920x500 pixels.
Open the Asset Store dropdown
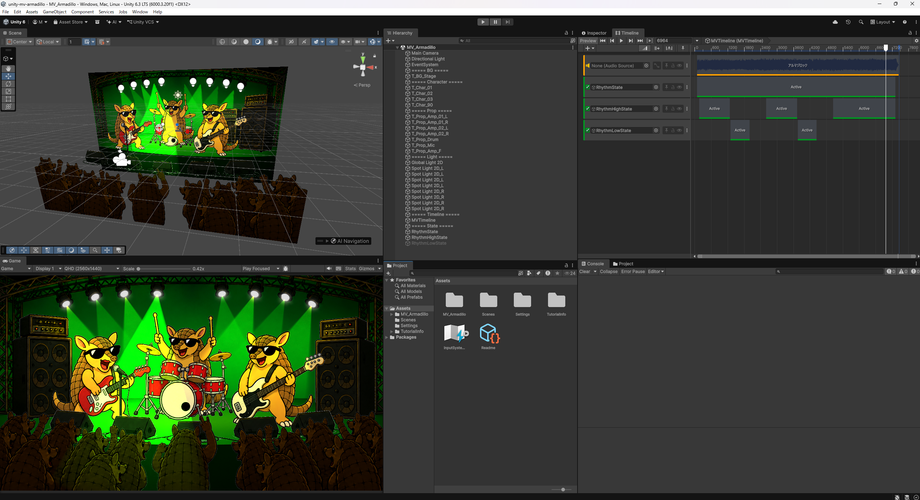pyautogui.click(x=70, y=22)
